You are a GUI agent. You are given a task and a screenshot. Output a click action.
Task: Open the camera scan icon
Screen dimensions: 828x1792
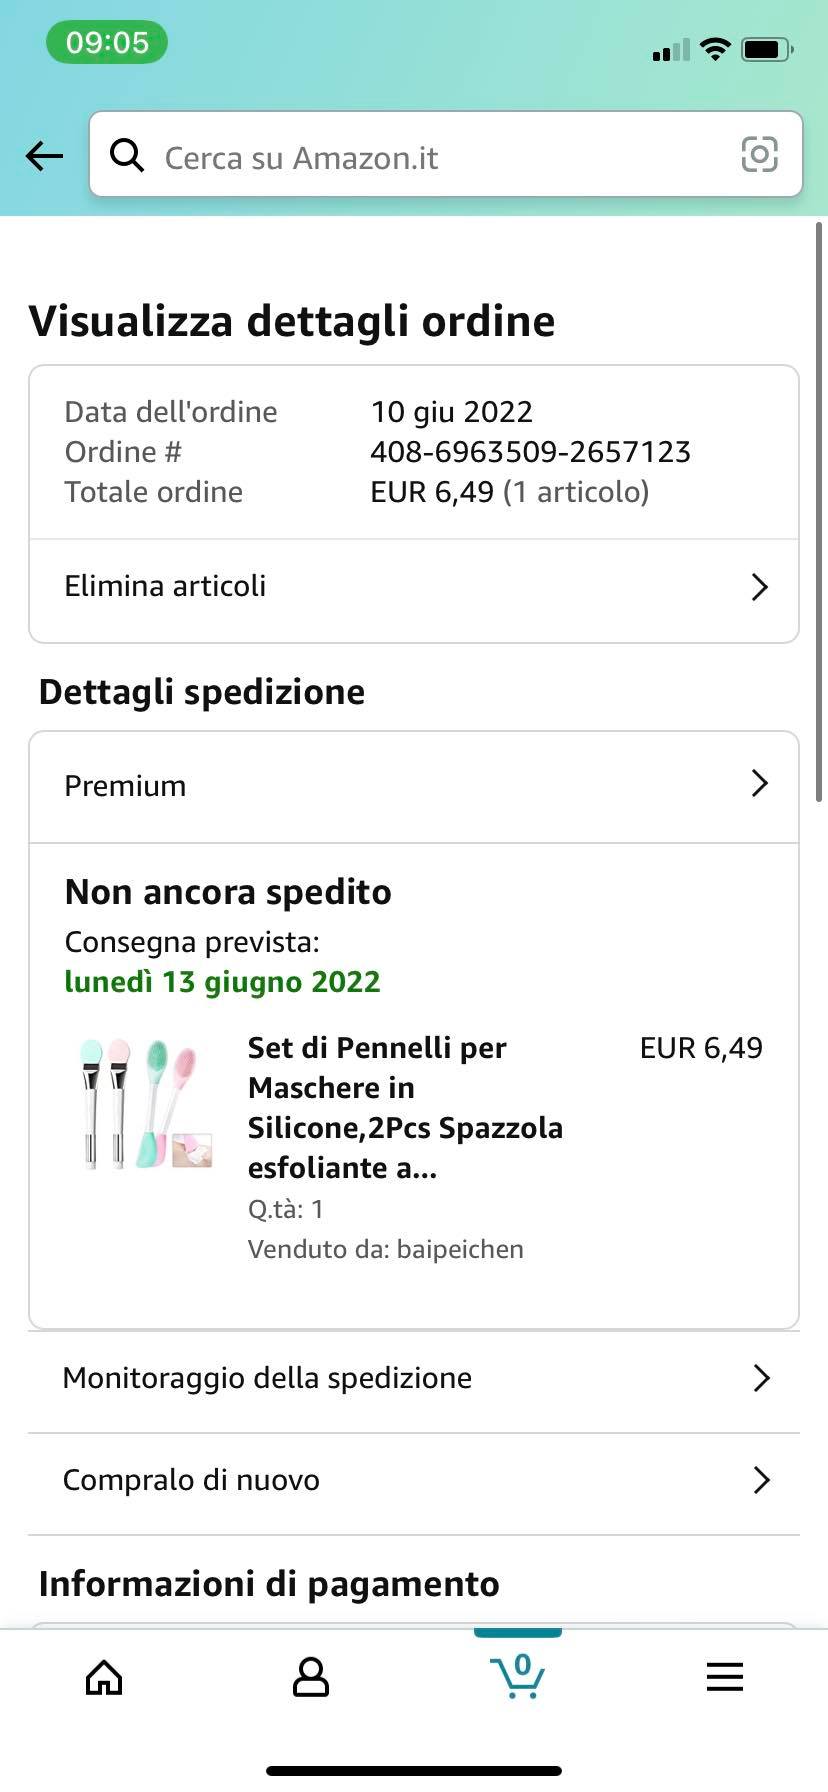point(759,155)
